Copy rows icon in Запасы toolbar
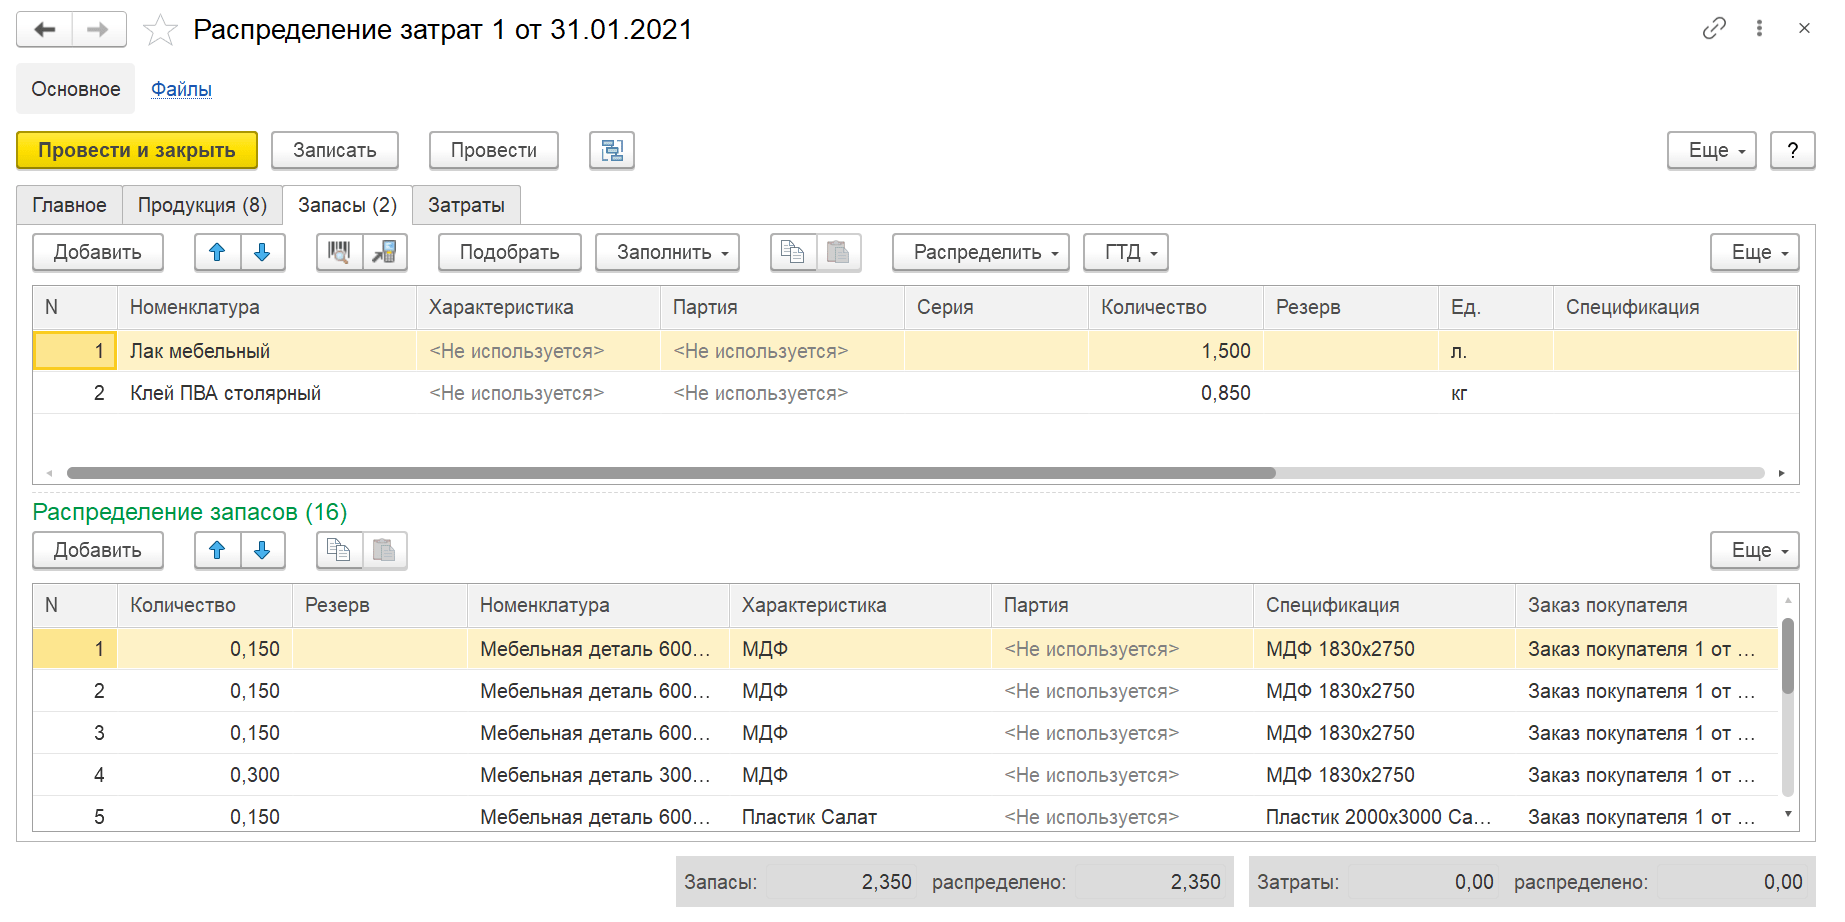The width and height of the screenshot is (1845, 922). pos(793,252)
